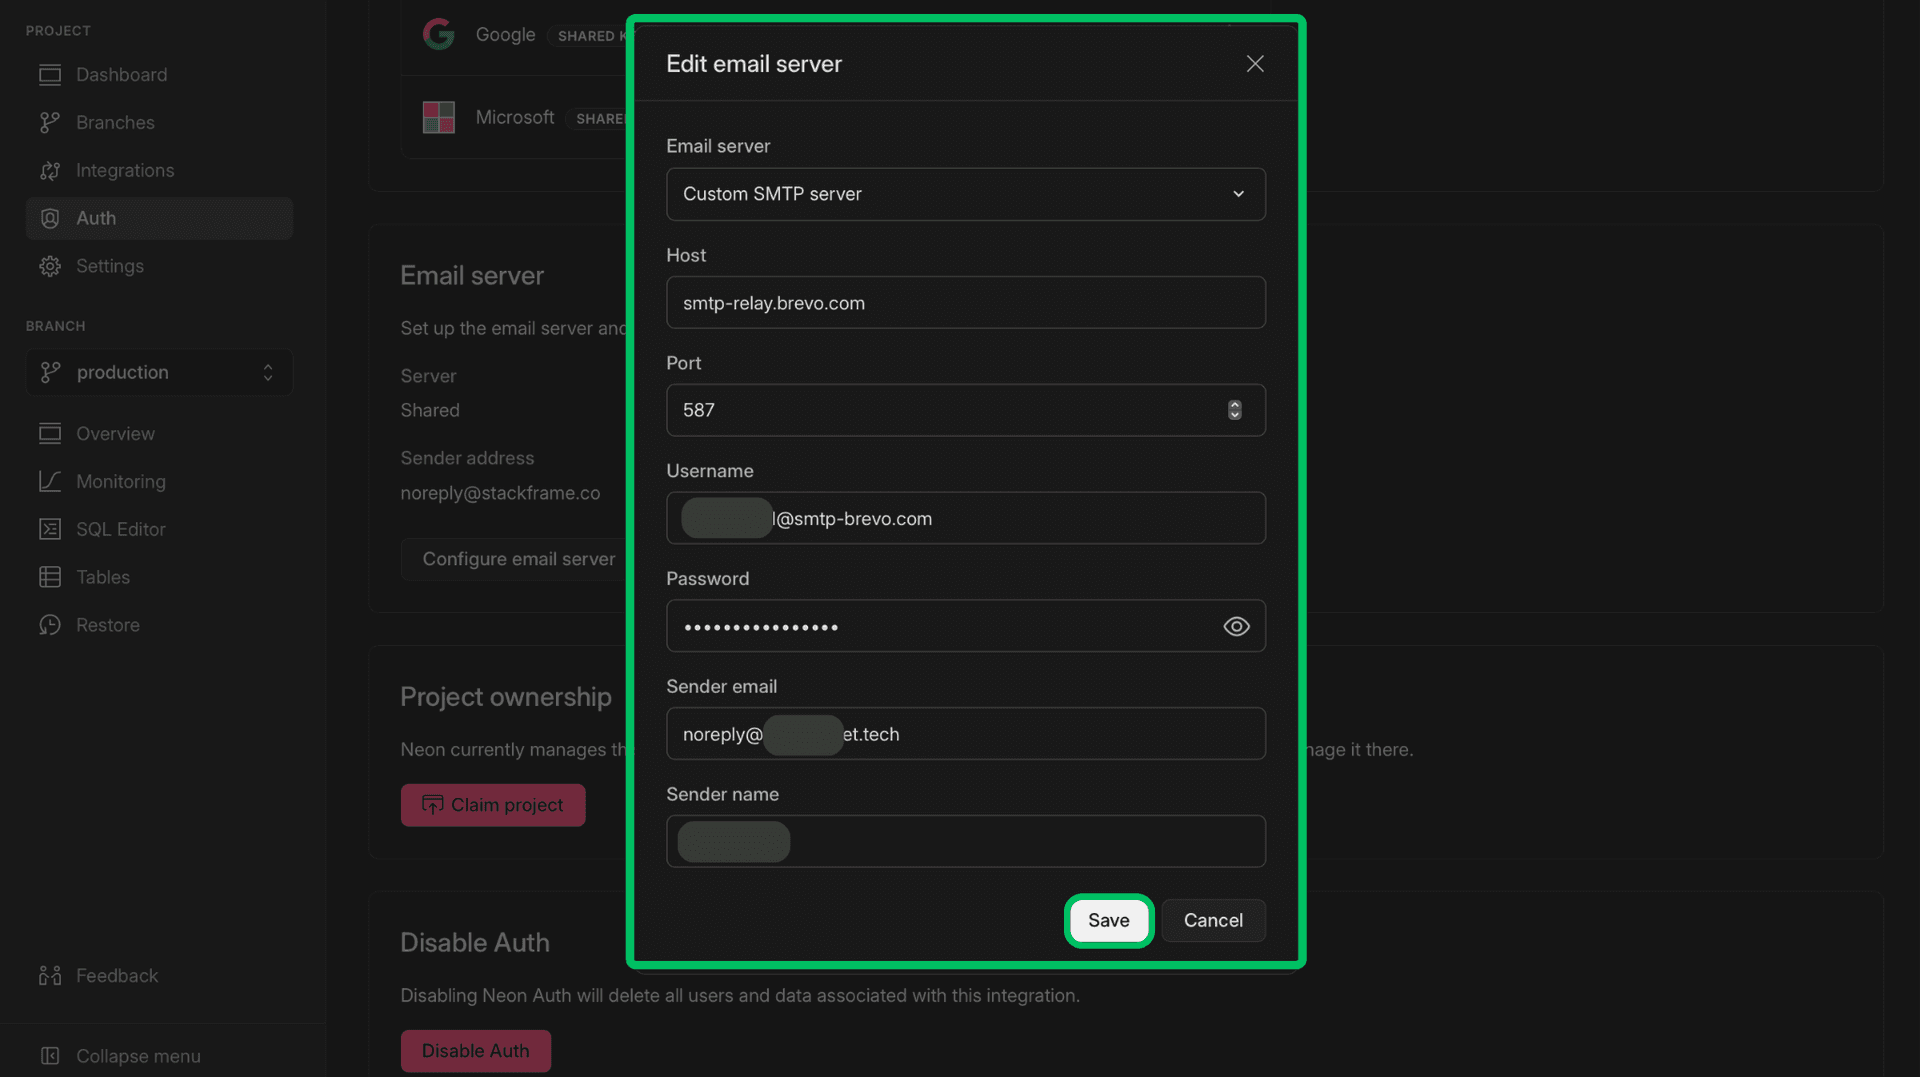
Task: Select the Auth section icon
Action: pos(50,218)
